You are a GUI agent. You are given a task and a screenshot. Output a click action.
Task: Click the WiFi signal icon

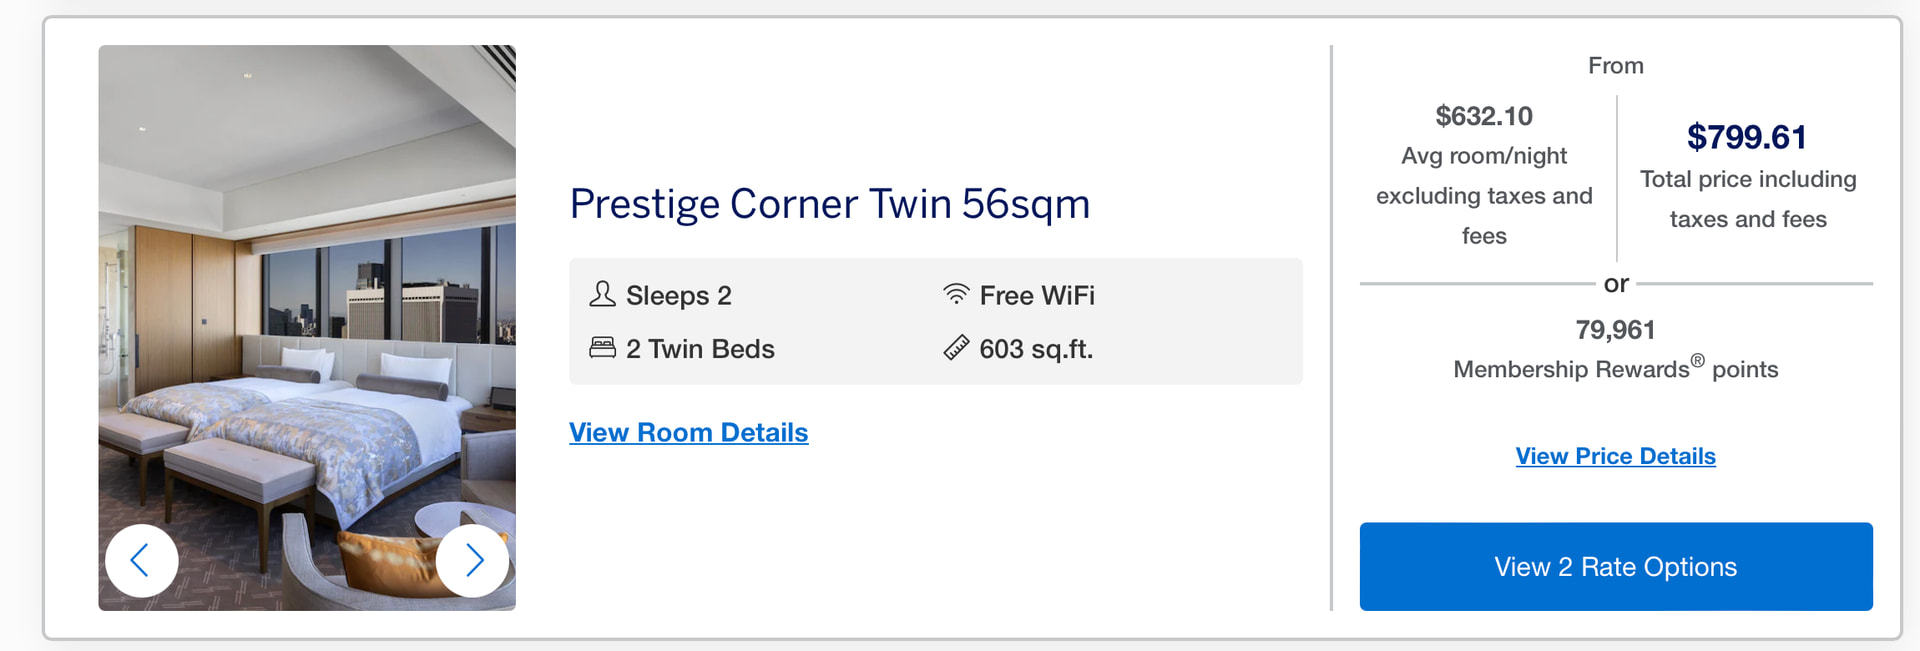tap(956, 294)
